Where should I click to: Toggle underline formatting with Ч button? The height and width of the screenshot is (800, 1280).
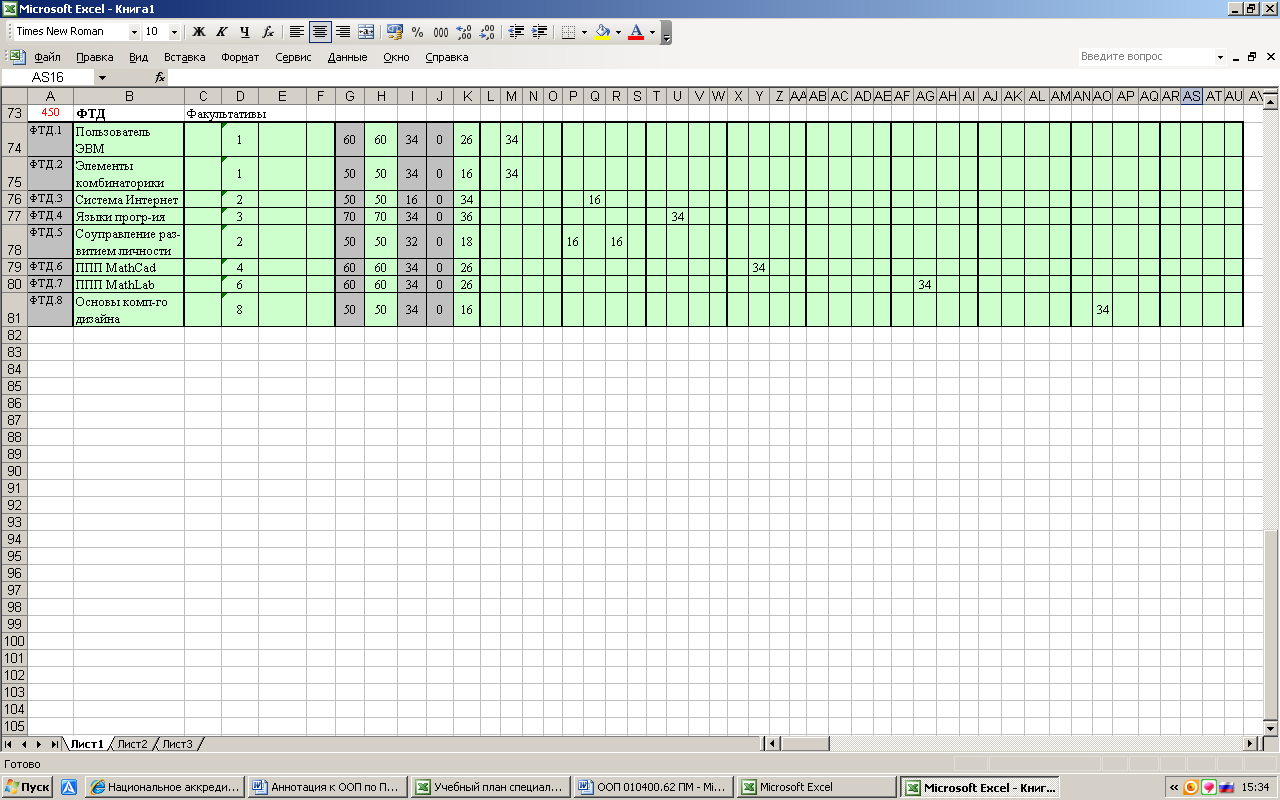click(244, 32)
